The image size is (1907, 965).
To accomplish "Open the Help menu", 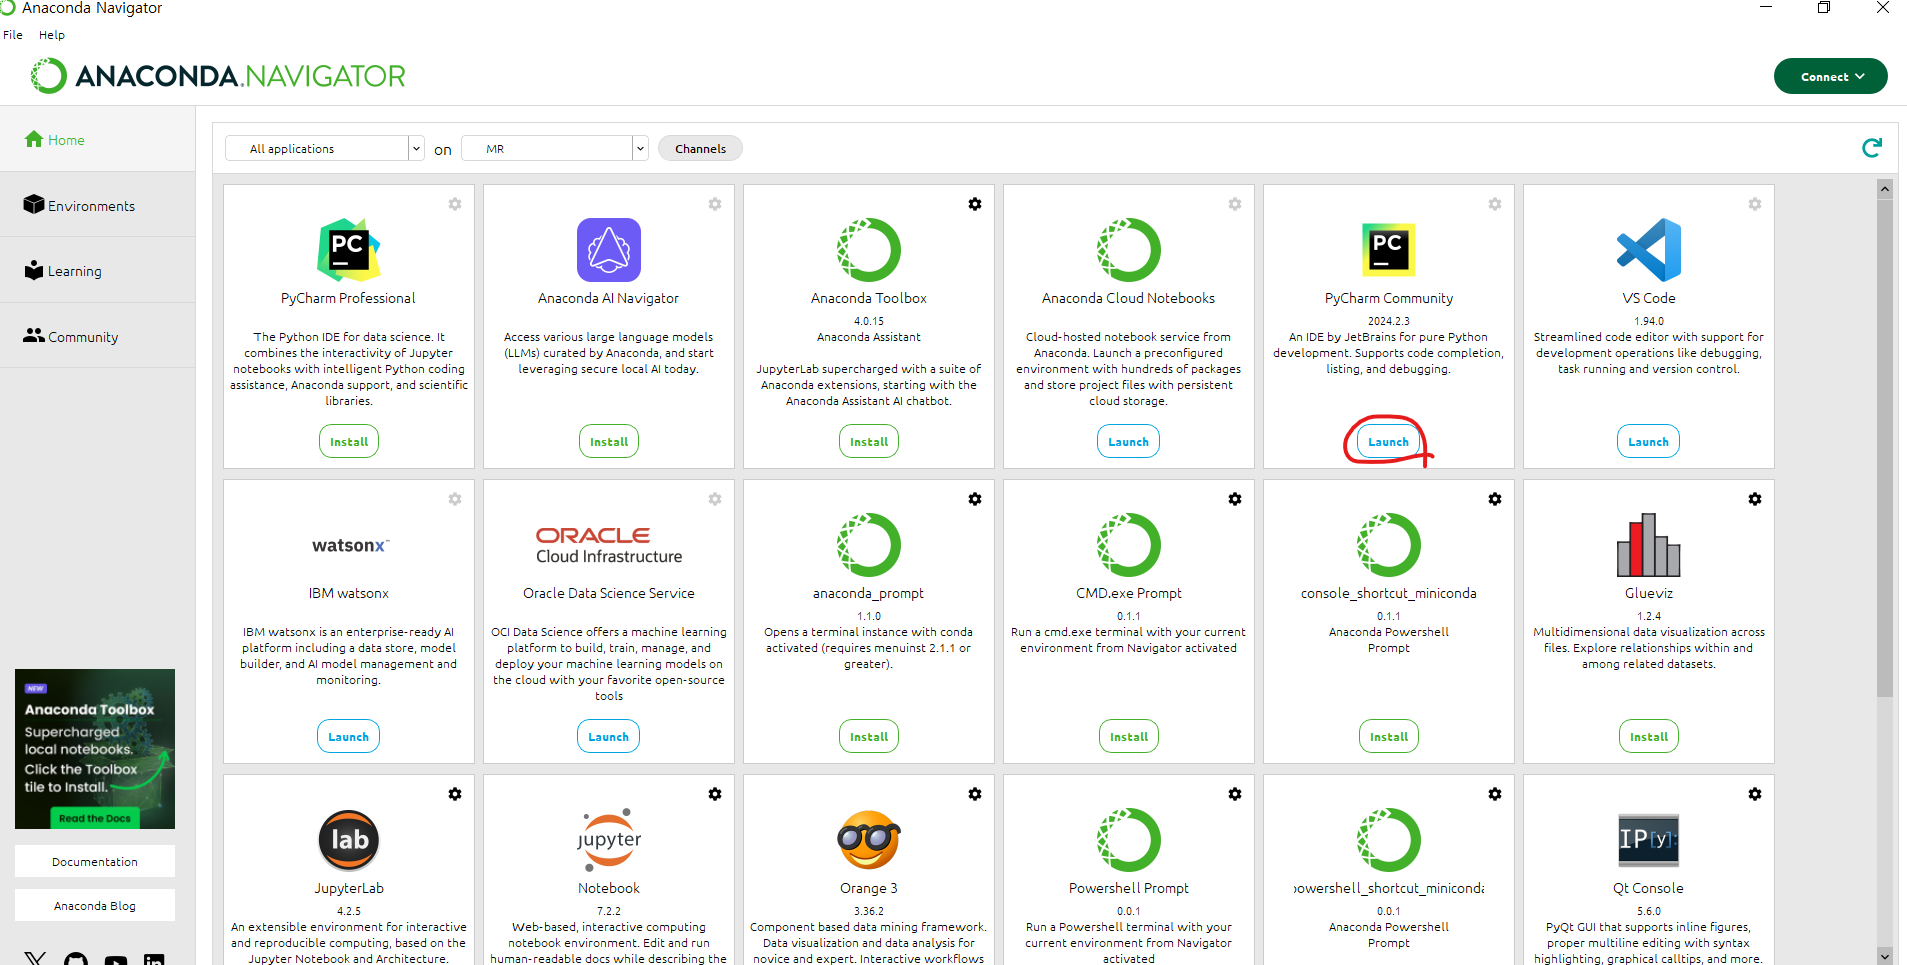I will (x=52, y=35).
